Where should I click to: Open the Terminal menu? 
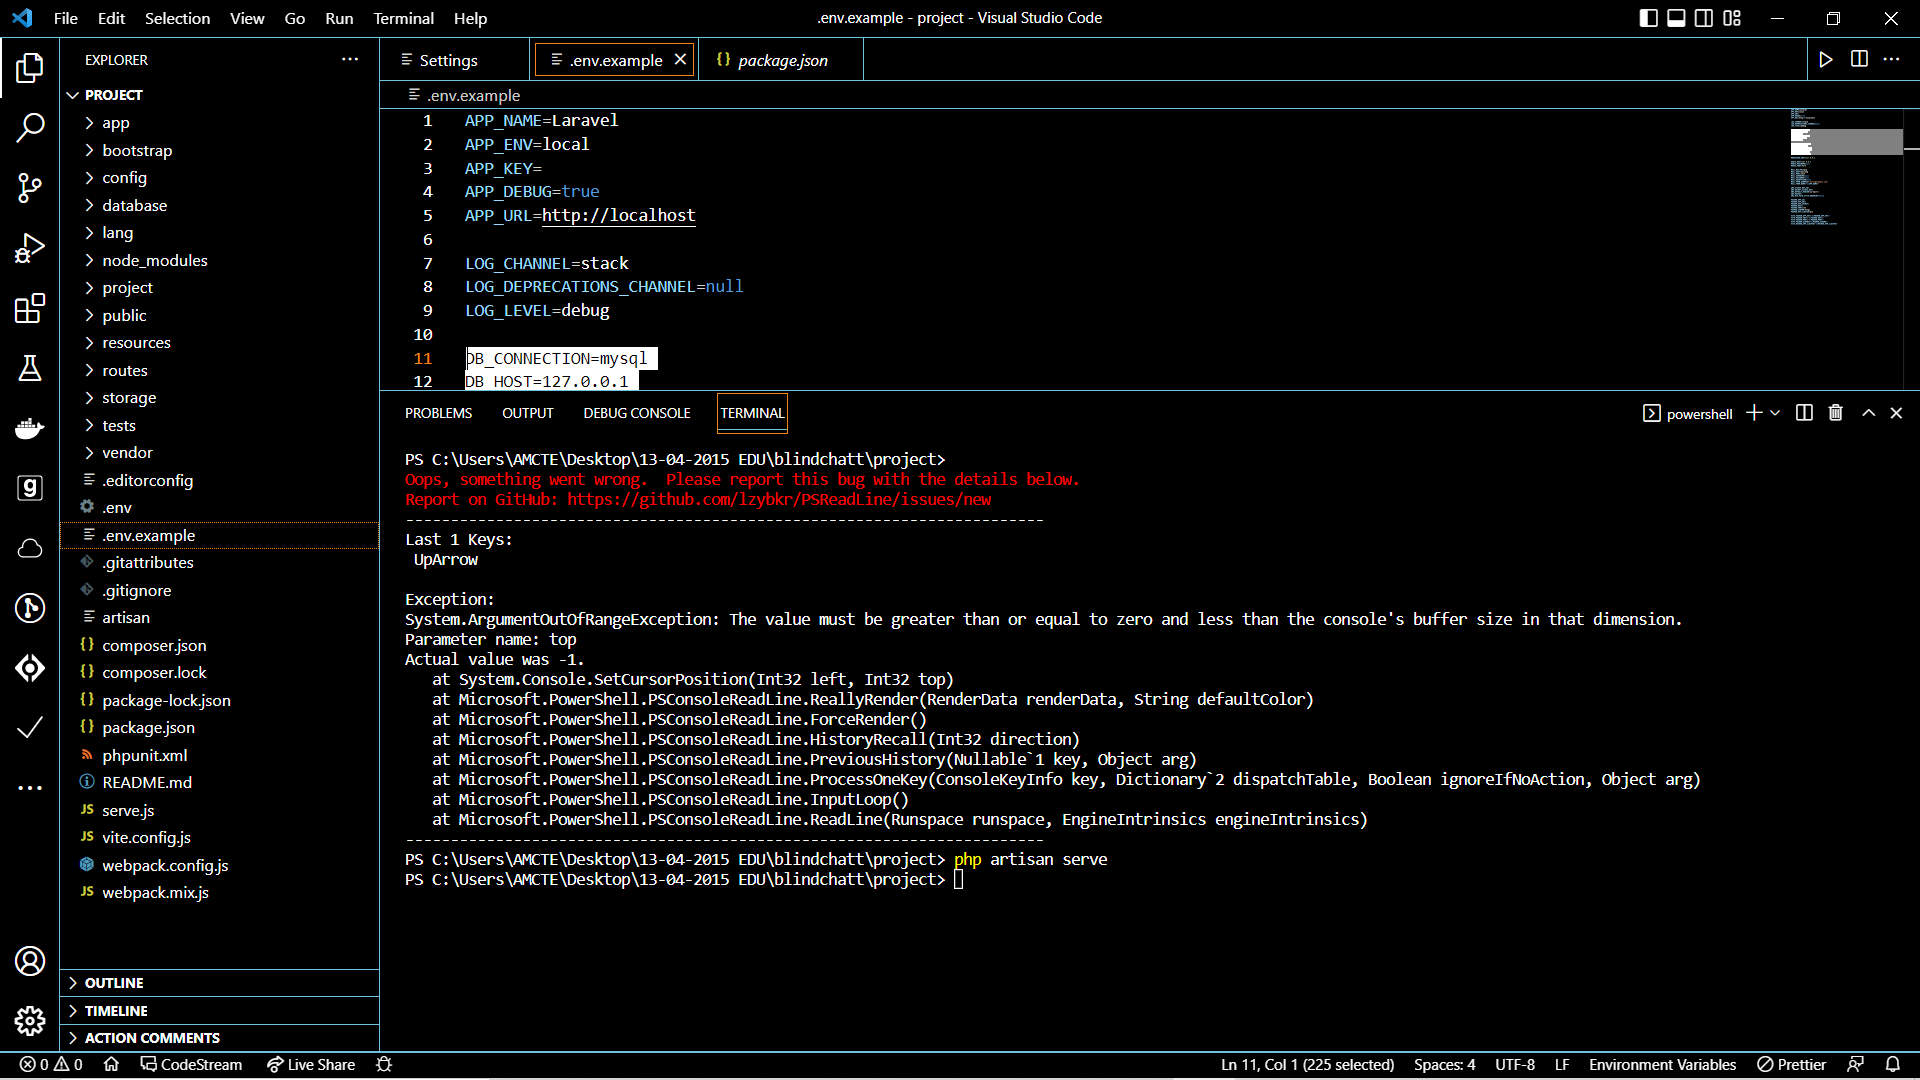click(403, 18)
